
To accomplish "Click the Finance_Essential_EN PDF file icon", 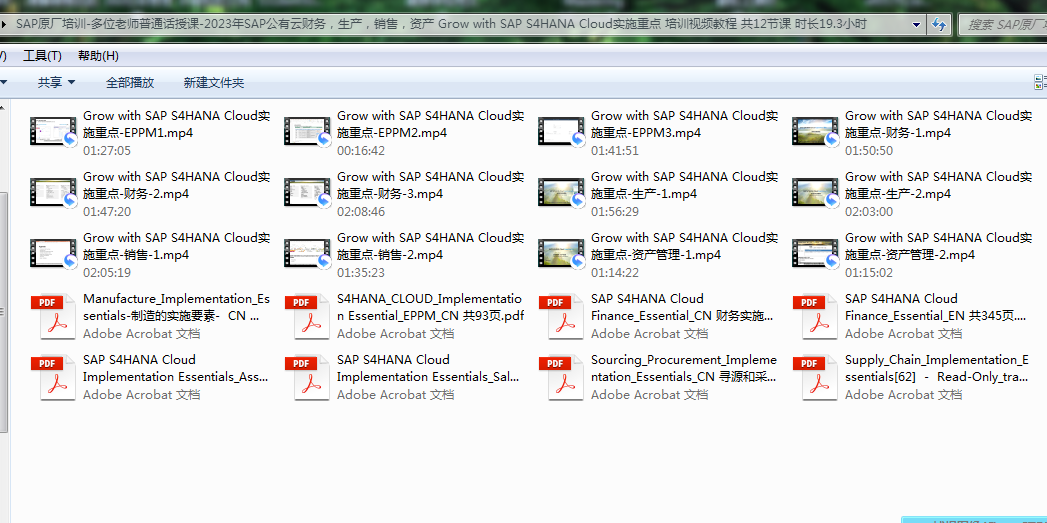I will [816, 317].
